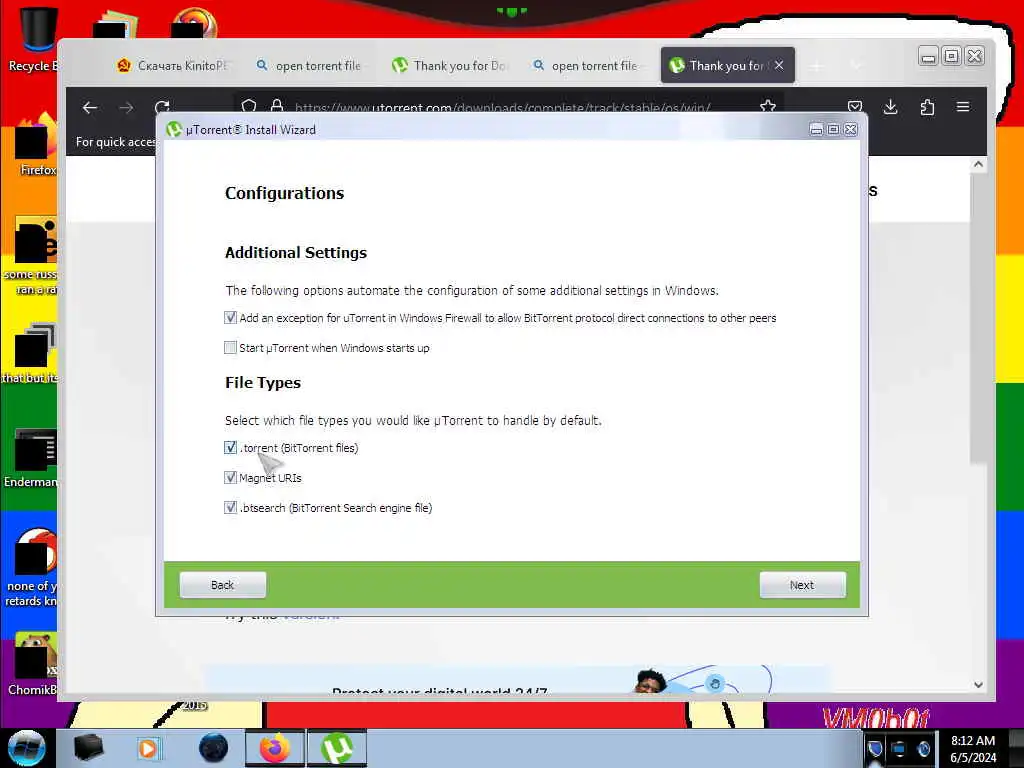Close the active 'Thank you for' tab

[x=779, y=65]
